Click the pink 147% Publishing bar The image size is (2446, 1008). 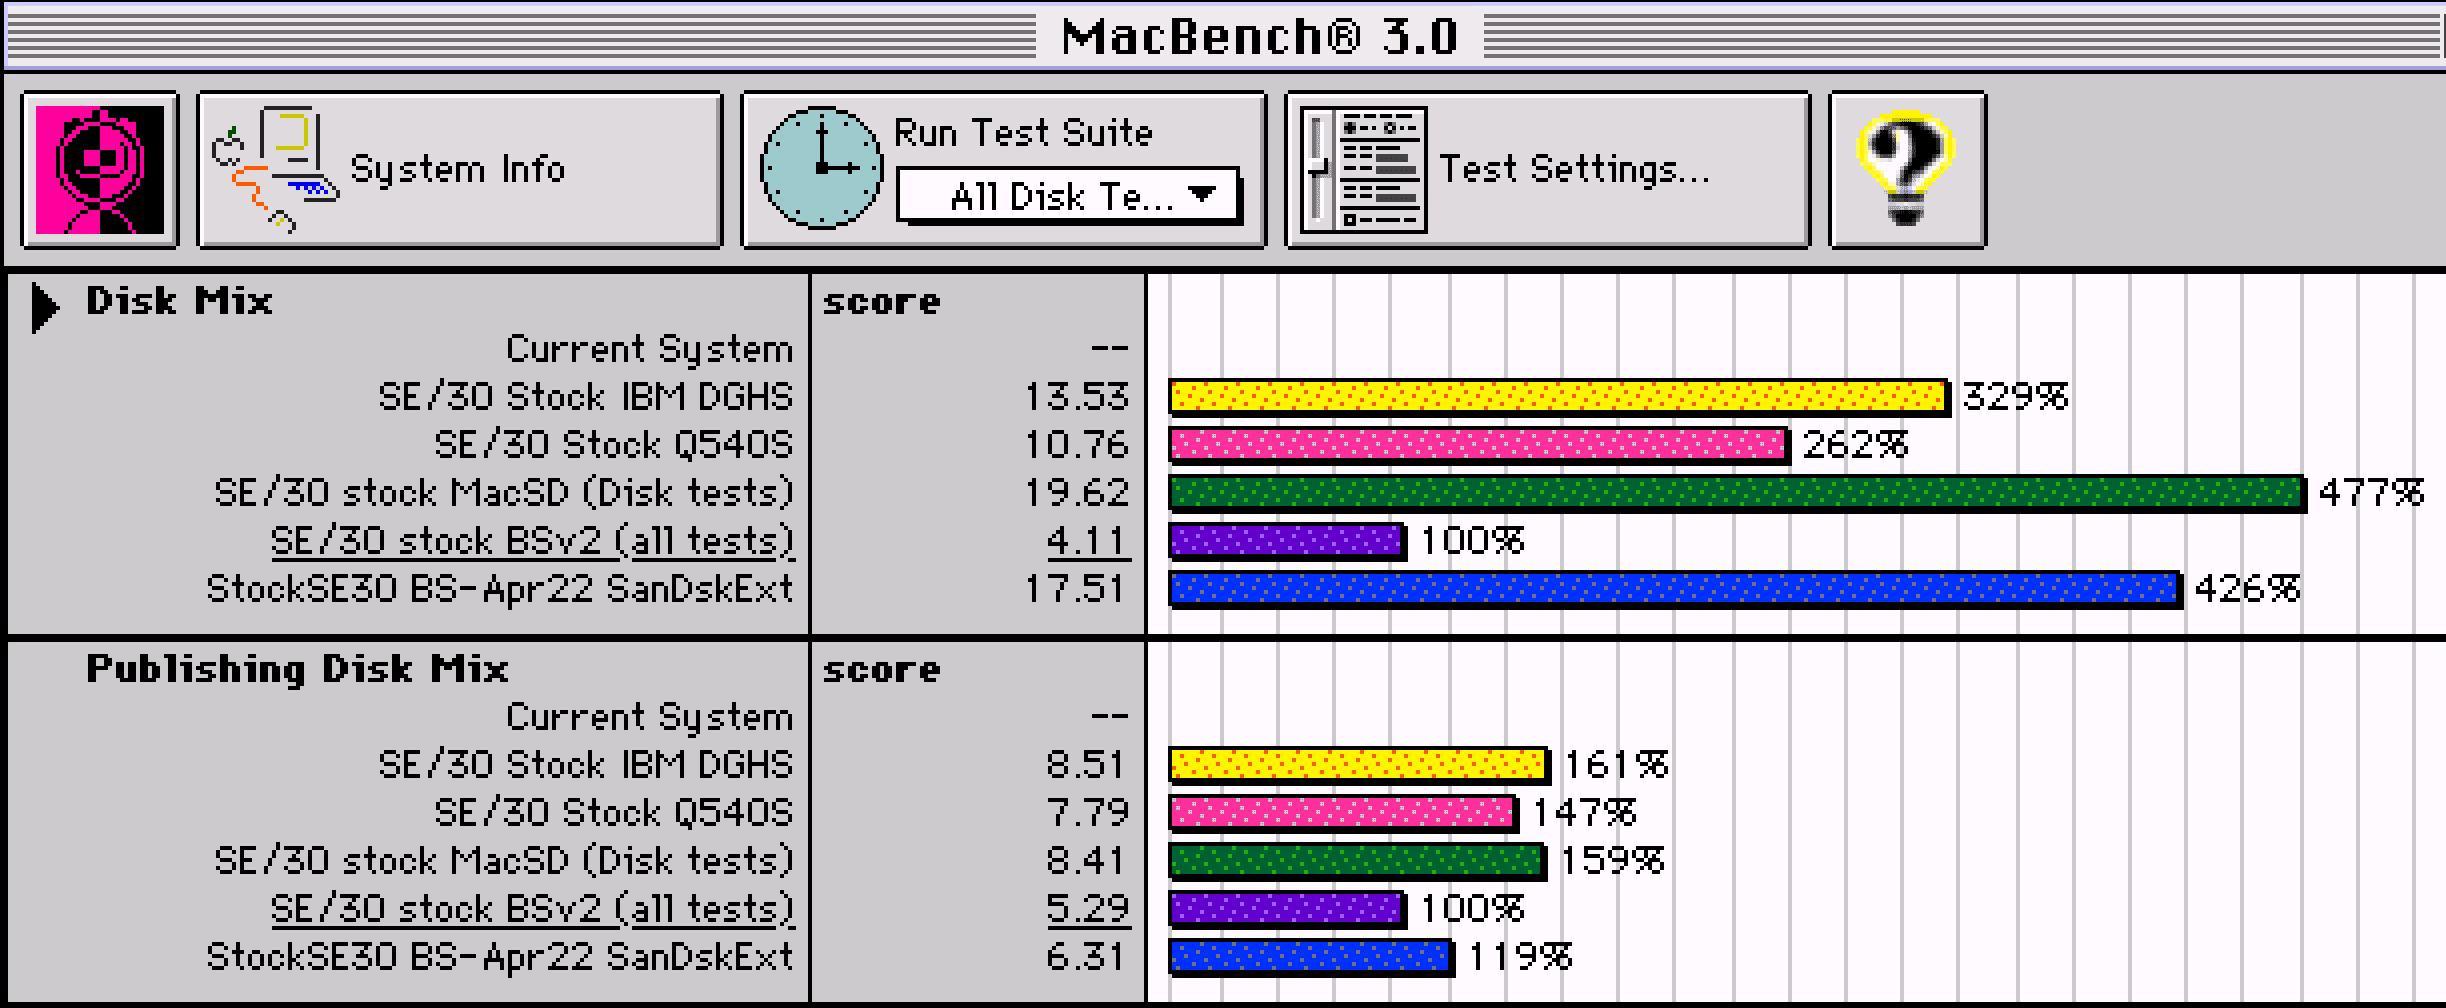(x=1343, y=812)
